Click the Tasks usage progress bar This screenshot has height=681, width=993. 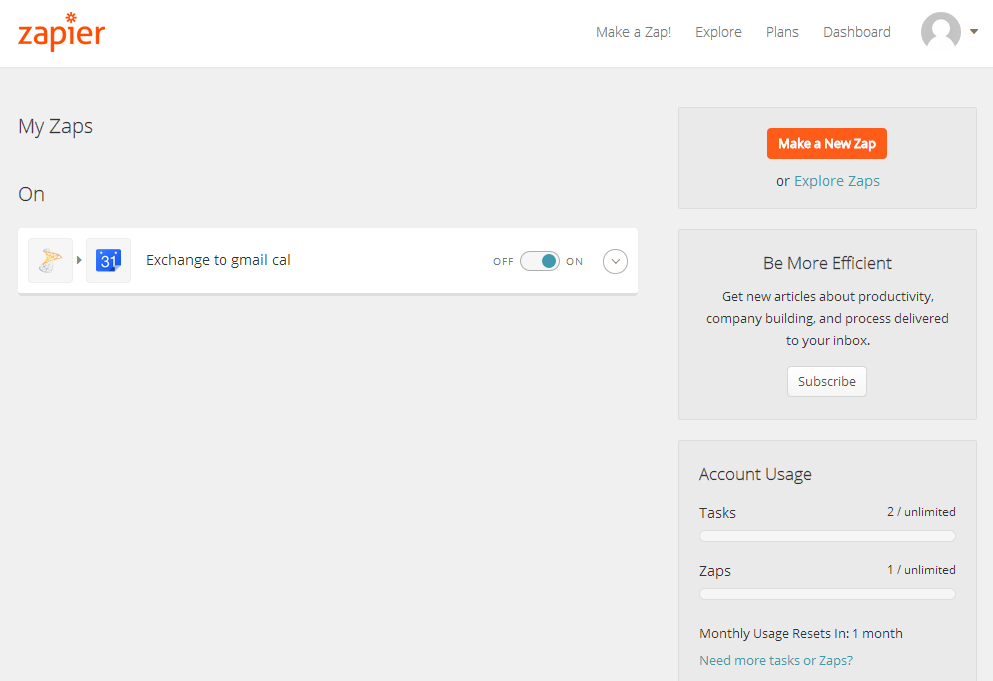coord(827,536)
